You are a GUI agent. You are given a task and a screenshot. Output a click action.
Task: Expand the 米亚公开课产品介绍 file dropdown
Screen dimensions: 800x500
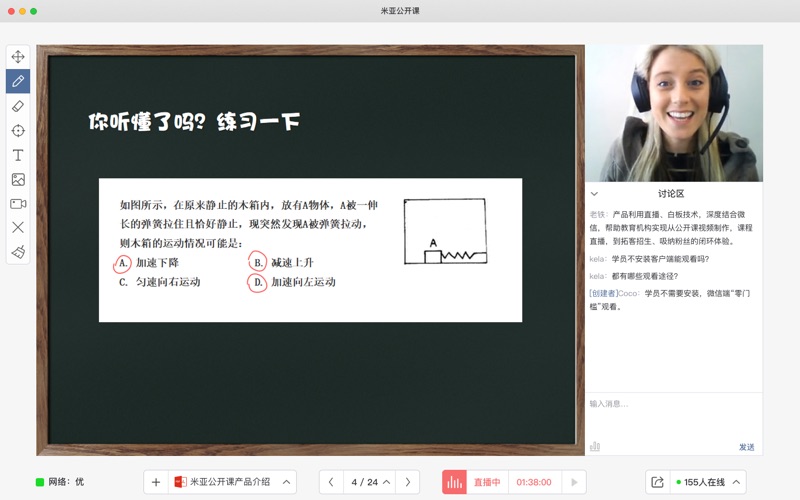point(286,482)
